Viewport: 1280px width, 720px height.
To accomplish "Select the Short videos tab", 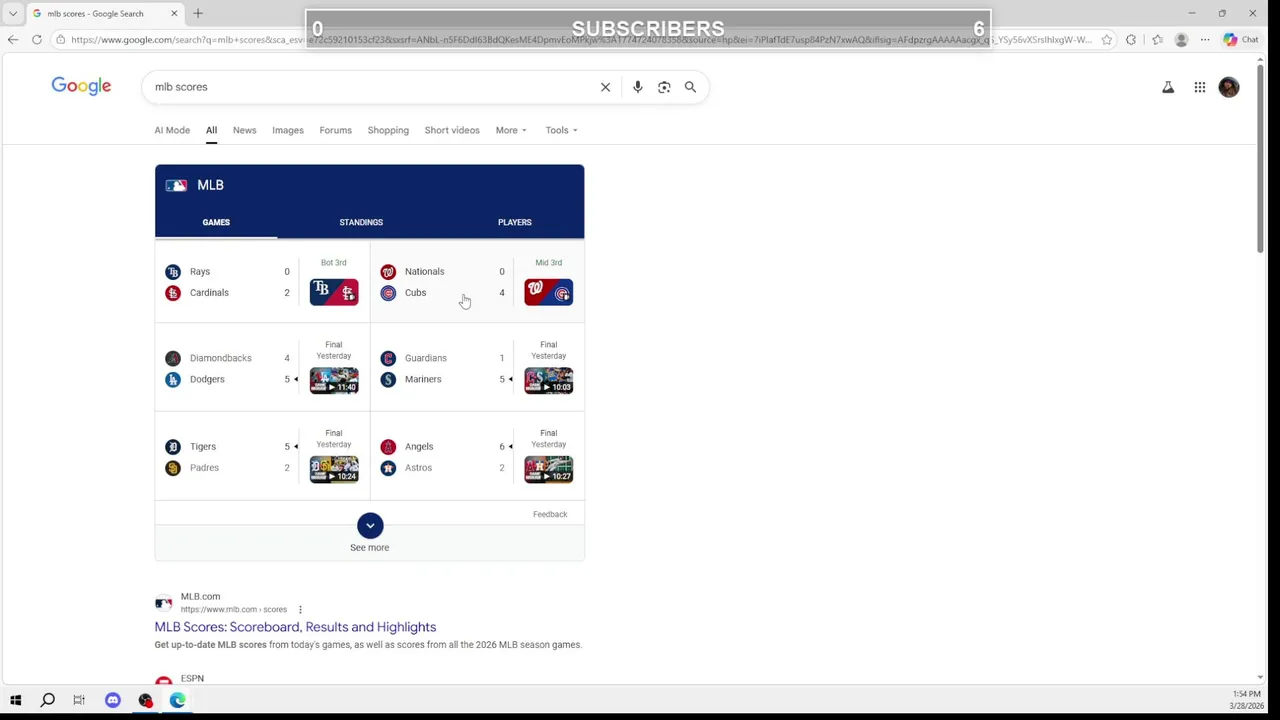I will tap(452, 130).
